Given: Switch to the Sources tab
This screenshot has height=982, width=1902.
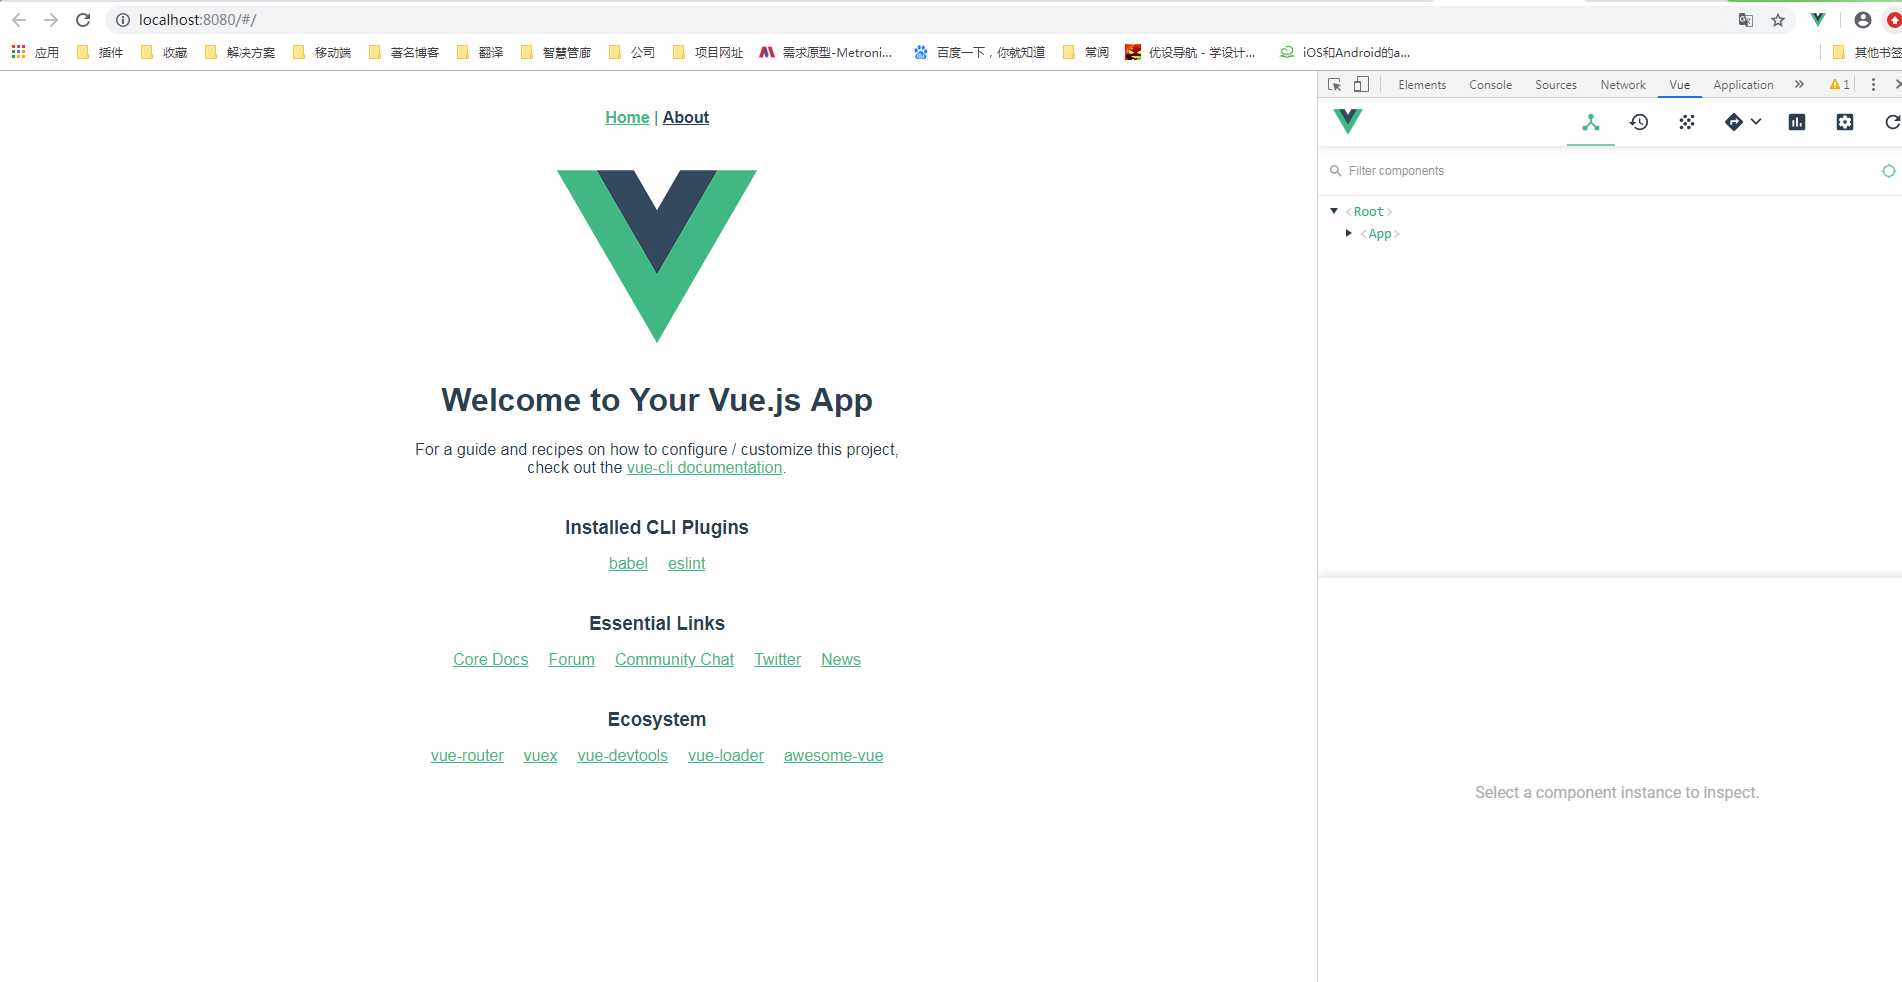Looking at the screenshot, I should (x=1555, y=85).
